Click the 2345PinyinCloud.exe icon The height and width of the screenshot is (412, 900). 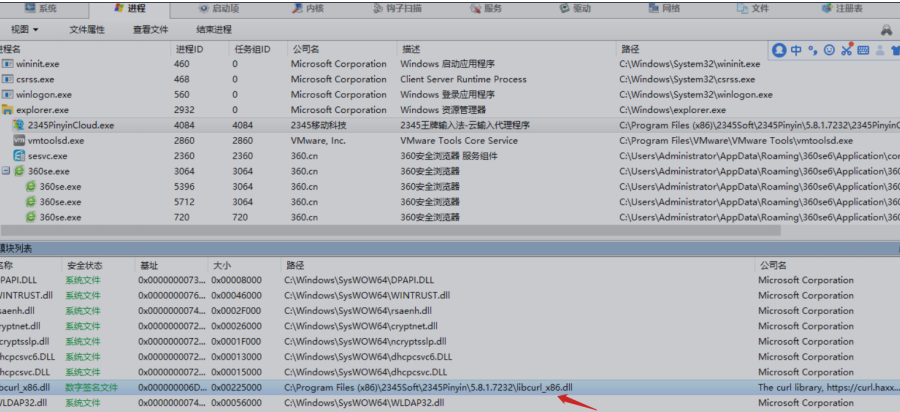18,125
